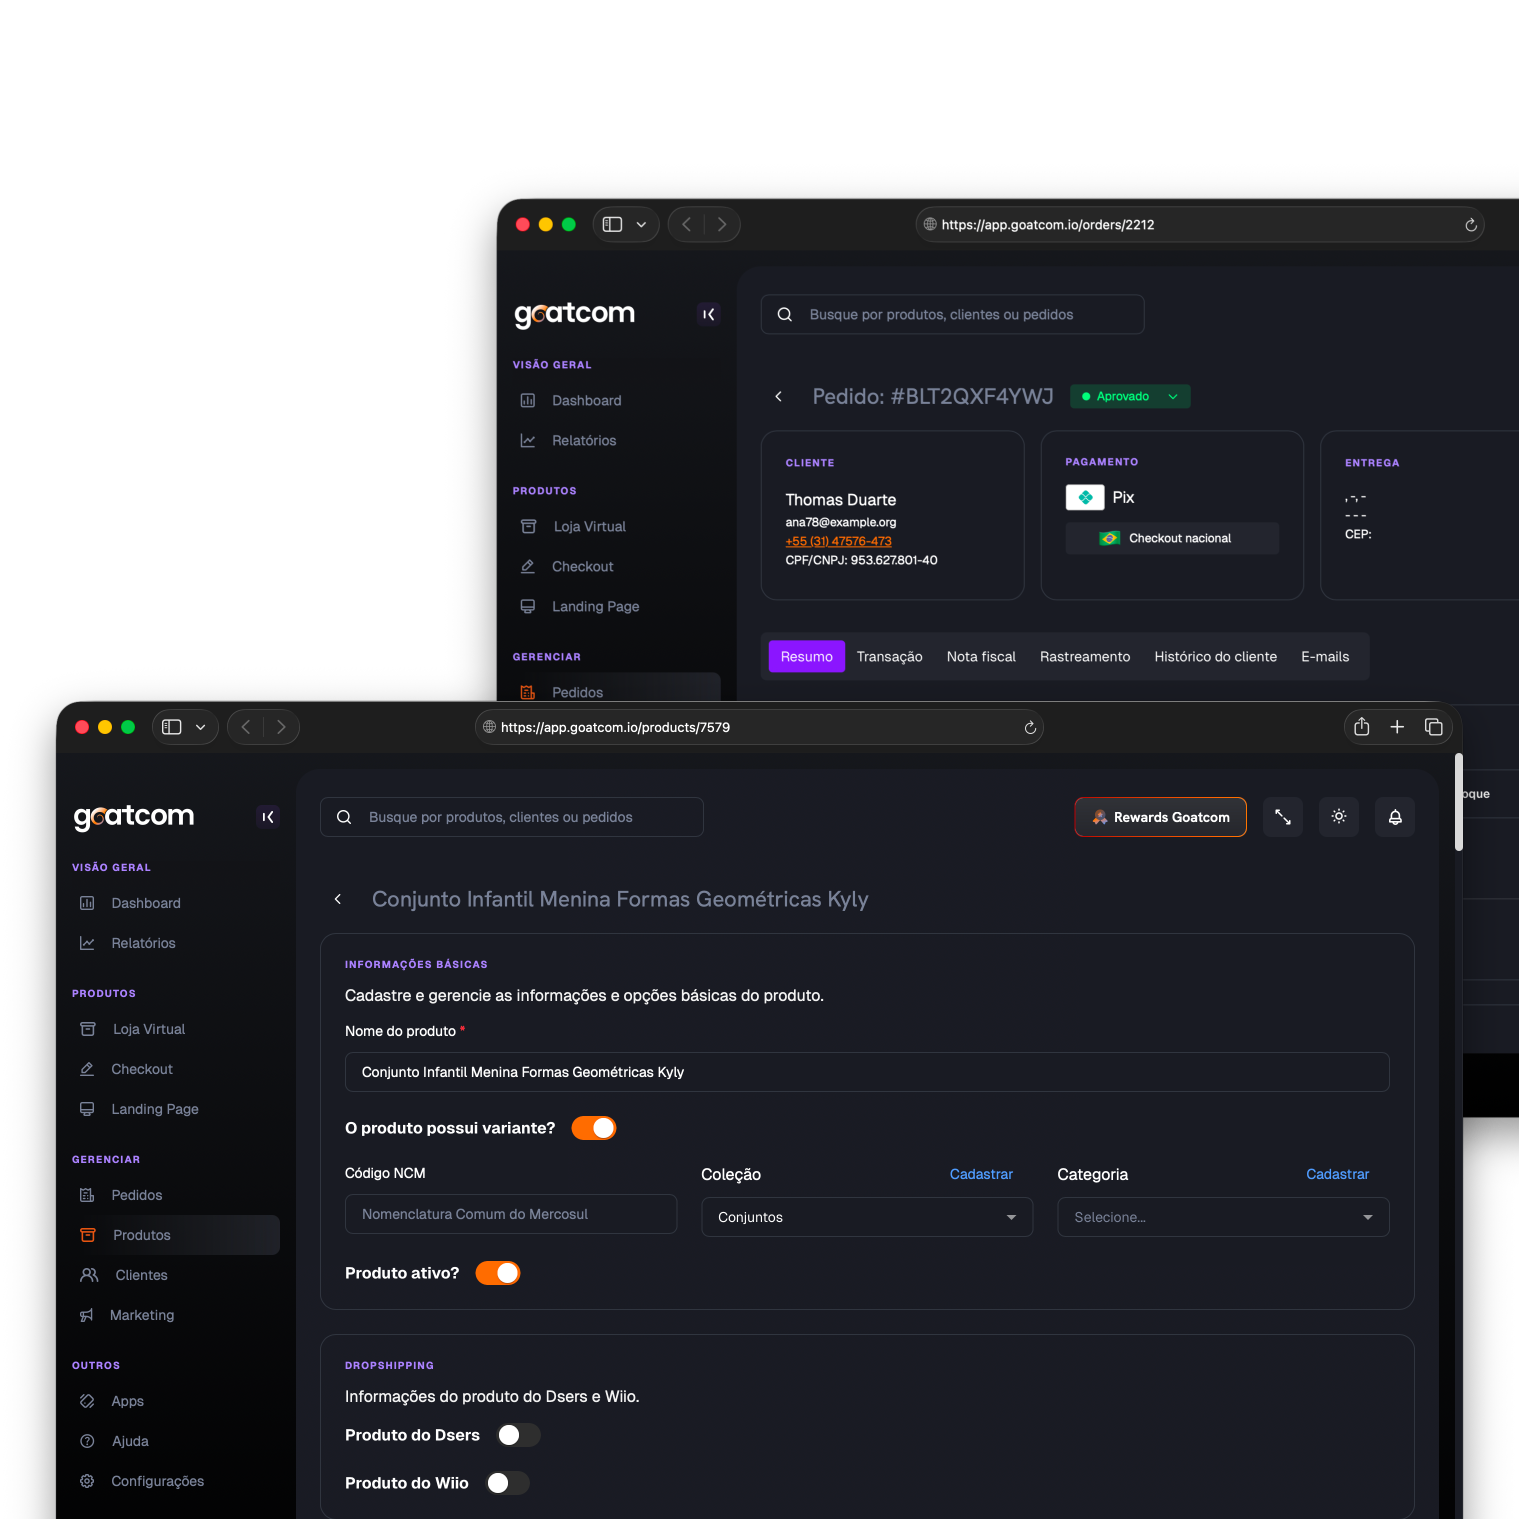Screen dimensions: 1519x1519
Task: Open the Clientes menu in sidebar
Action: pyautogui.click(x=141, y=1275)
